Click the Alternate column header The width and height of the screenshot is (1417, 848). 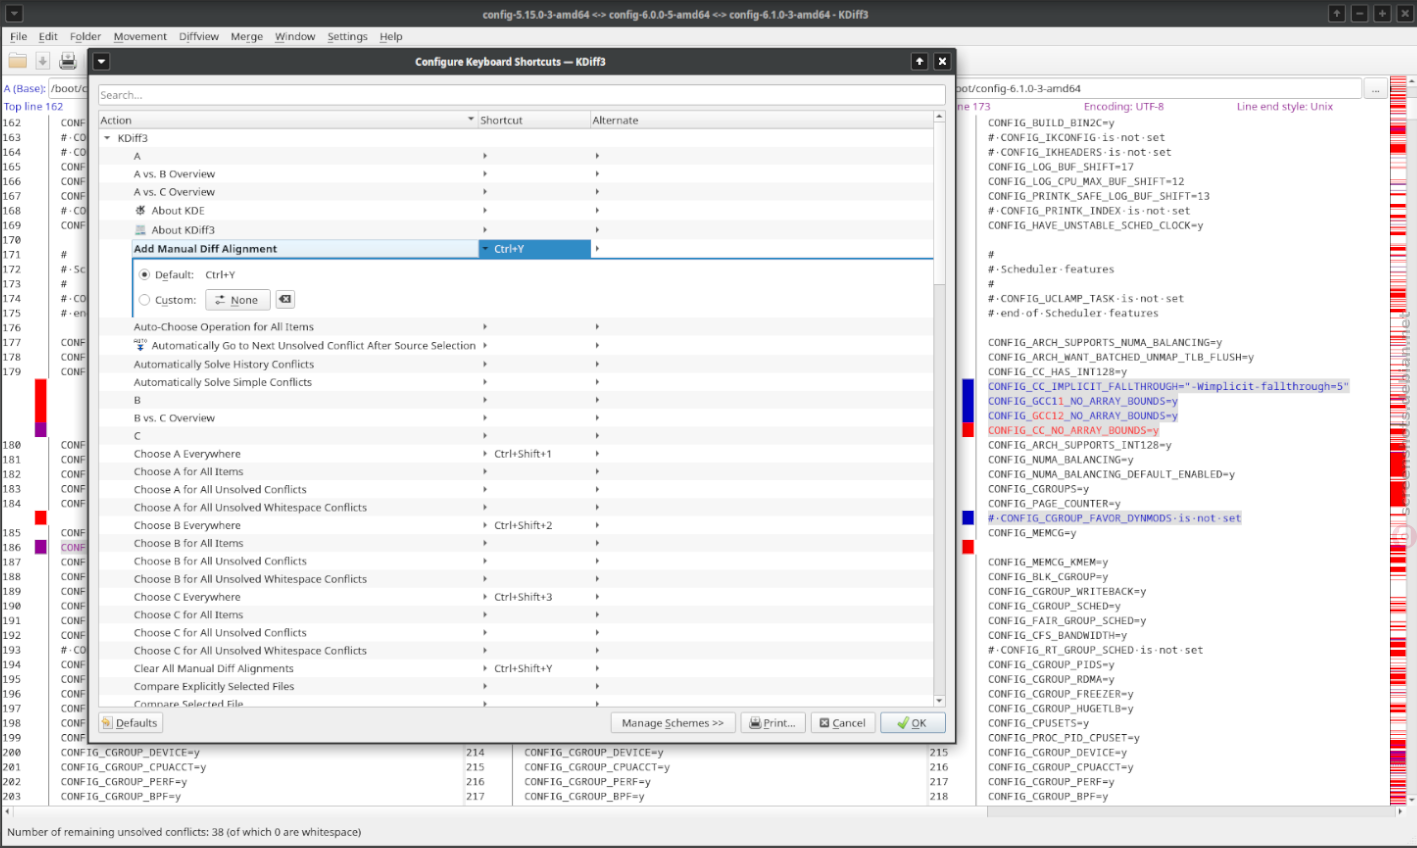[x=761, y=120]
